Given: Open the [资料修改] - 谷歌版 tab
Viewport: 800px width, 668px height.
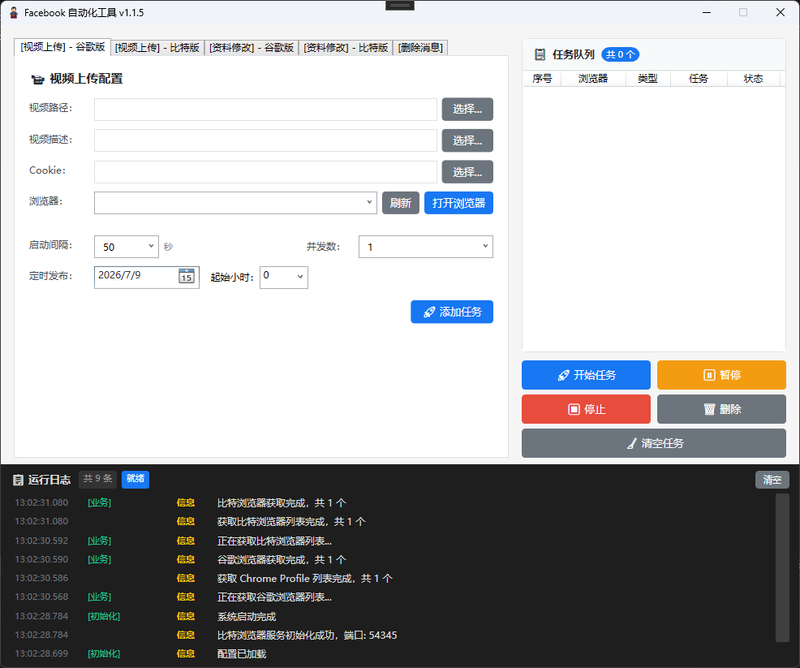Looking at the screenshot, I should tap(252, 47).
